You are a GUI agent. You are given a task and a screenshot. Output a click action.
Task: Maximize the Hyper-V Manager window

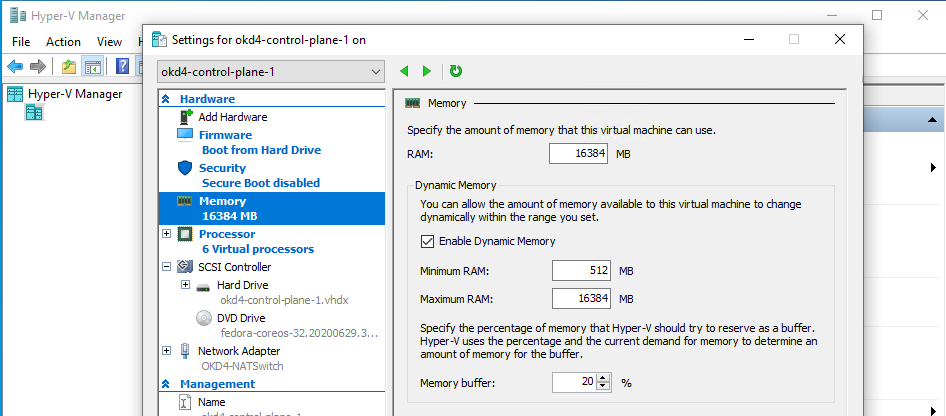click(877, 16)
